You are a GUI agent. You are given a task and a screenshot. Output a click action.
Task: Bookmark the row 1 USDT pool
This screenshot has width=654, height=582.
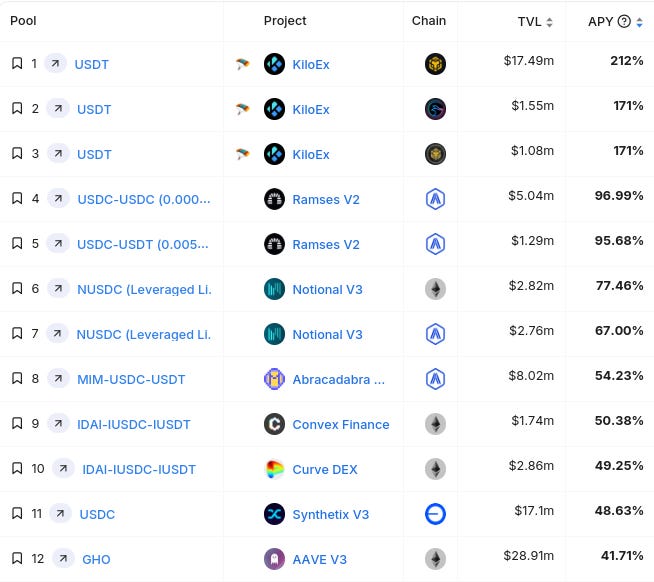tap(17, 63)
